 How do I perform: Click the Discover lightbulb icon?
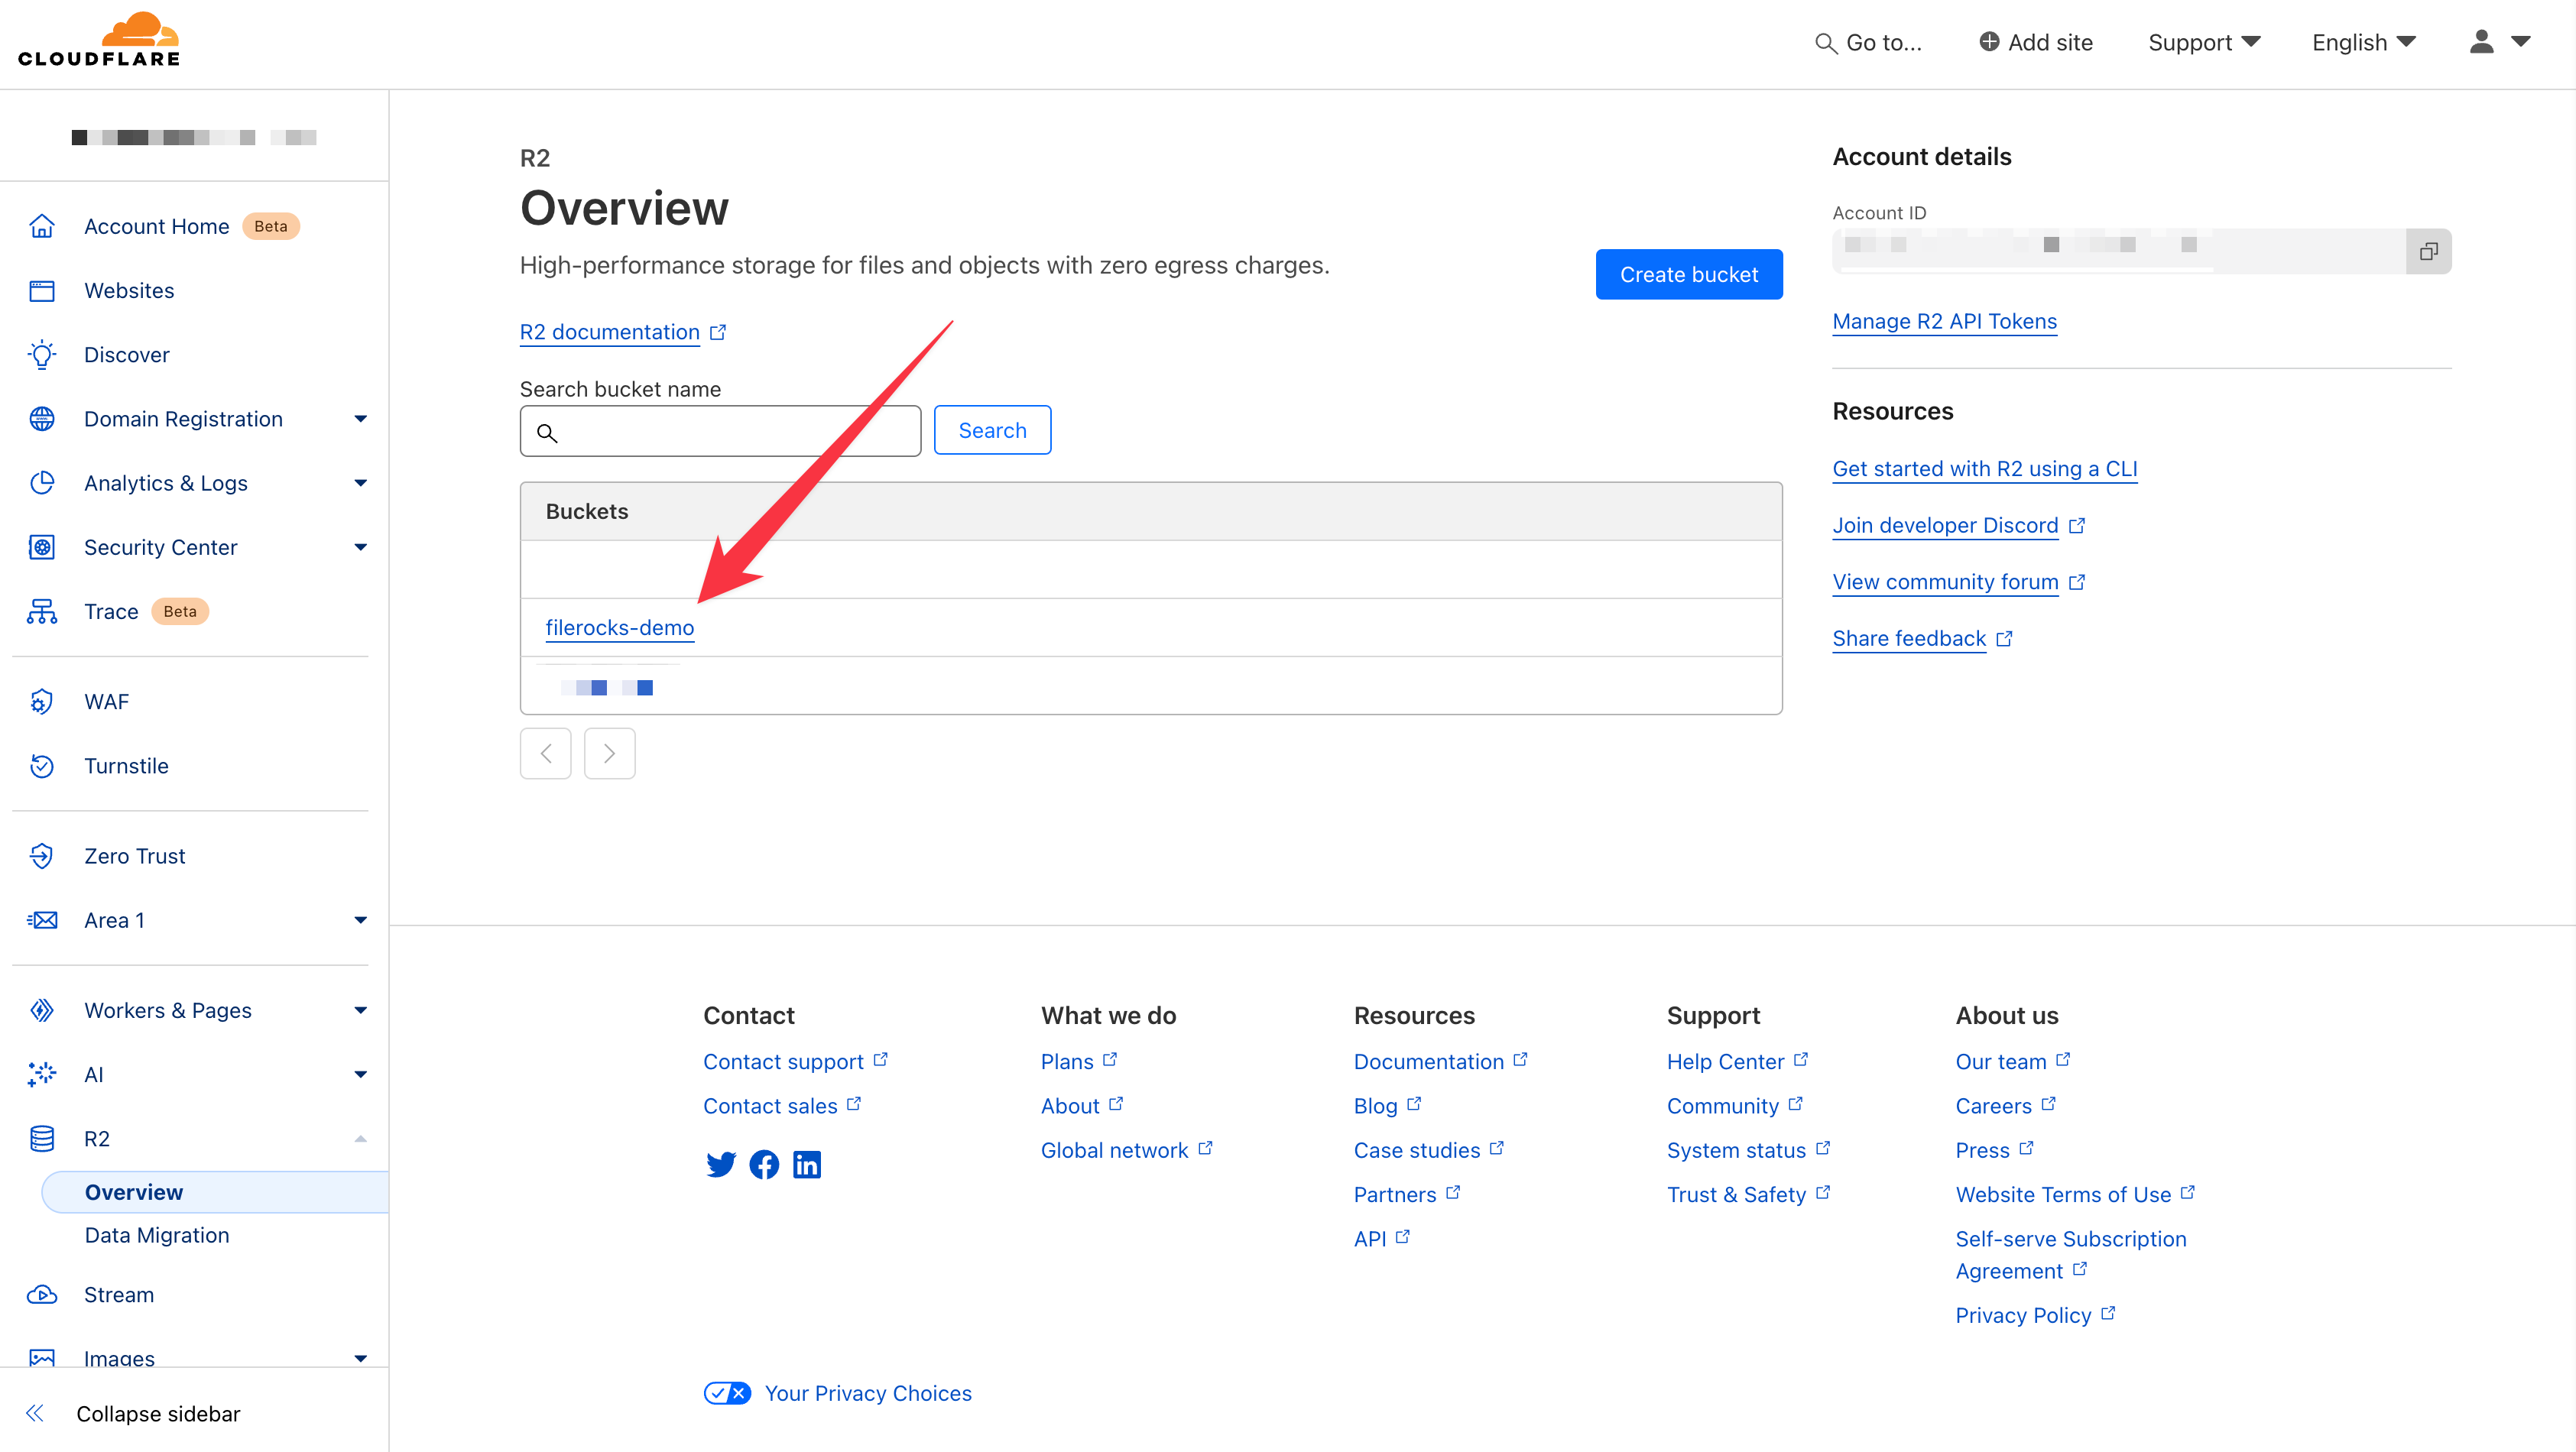tap(42, 355)
